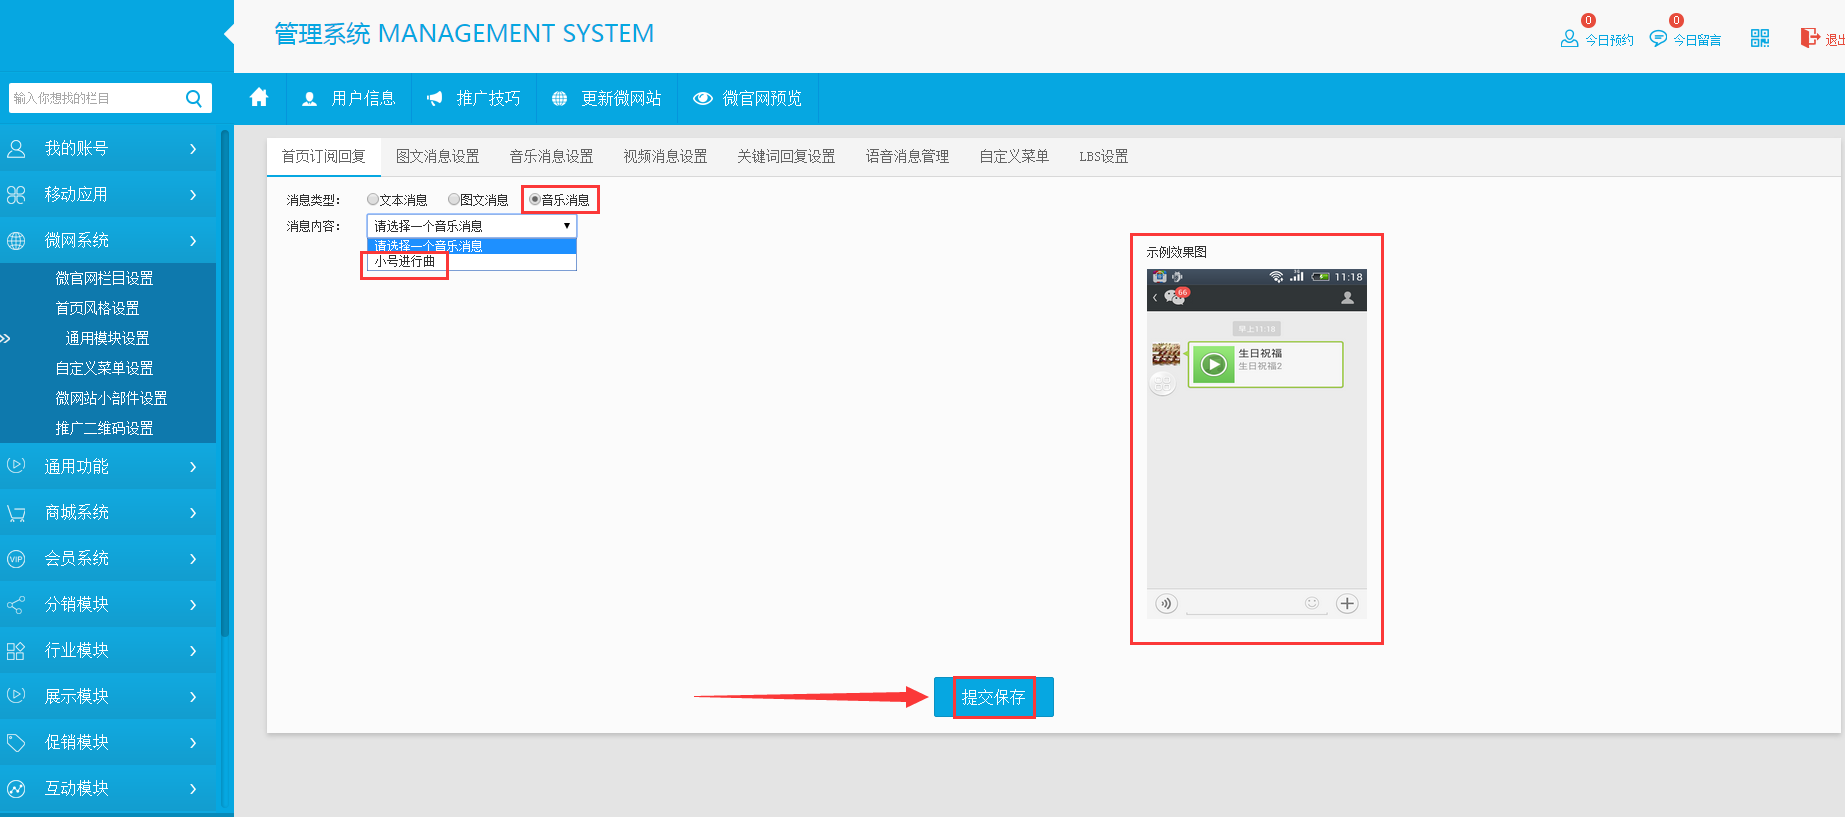Click the sidebar search input field
This screenshot has width=1845, height=817.
(95, 98)
